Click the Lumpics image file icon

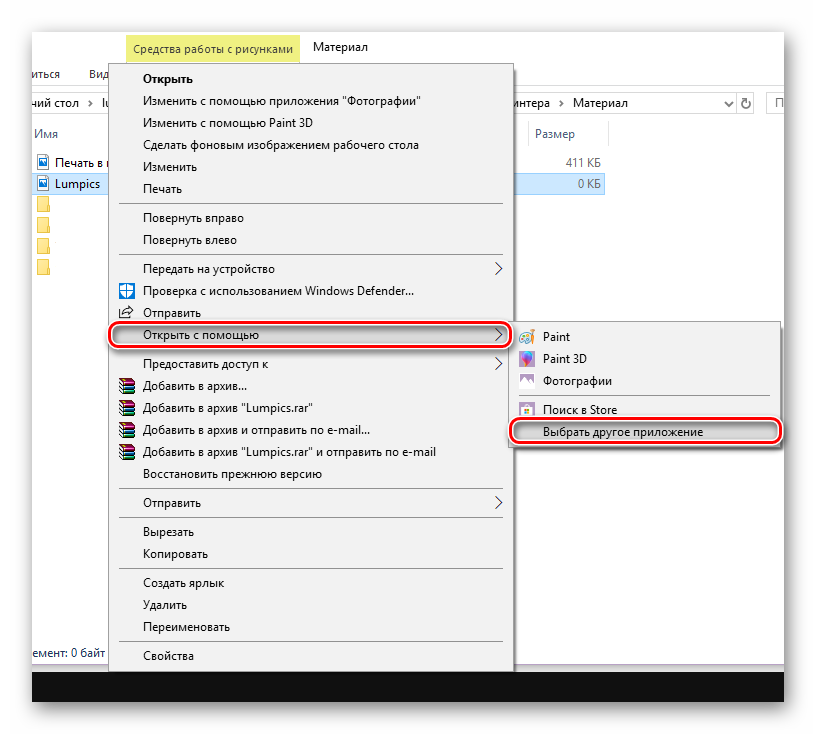tap(43, 183)
